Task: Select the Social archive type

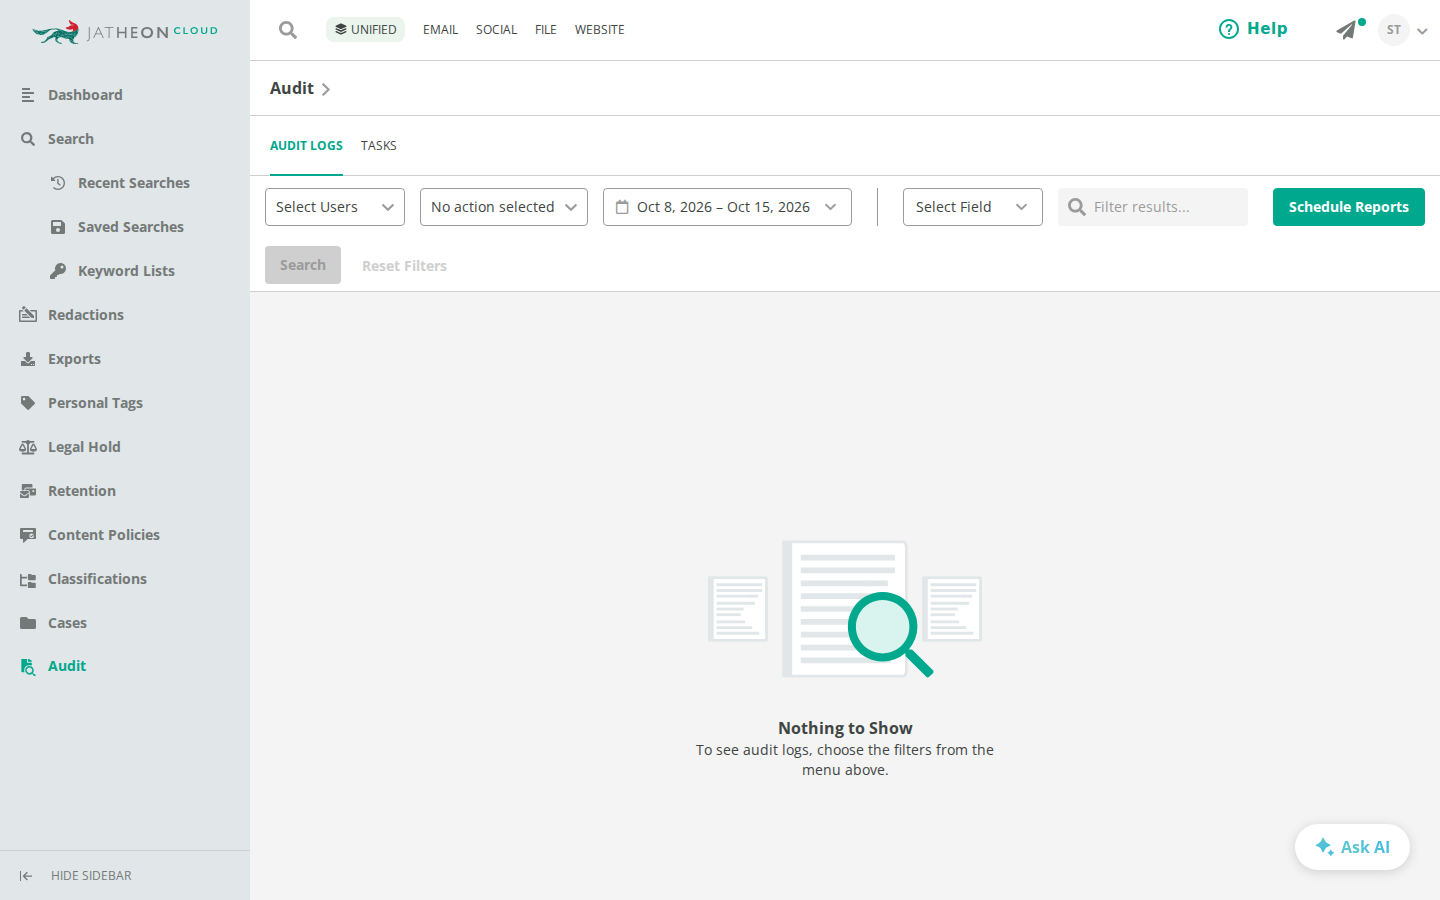Action: tap(496, 30)
